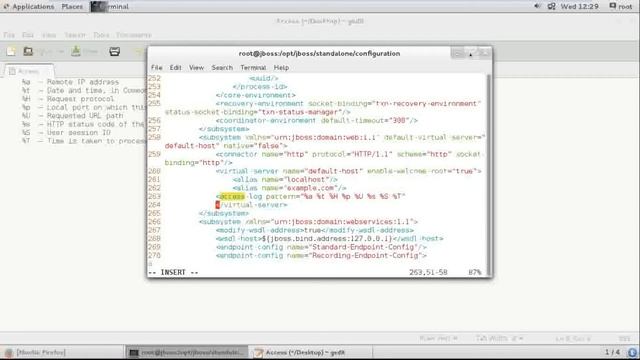Expand the Open recent files arrow in gedit
640x360 pixels.
coord(61,52)
